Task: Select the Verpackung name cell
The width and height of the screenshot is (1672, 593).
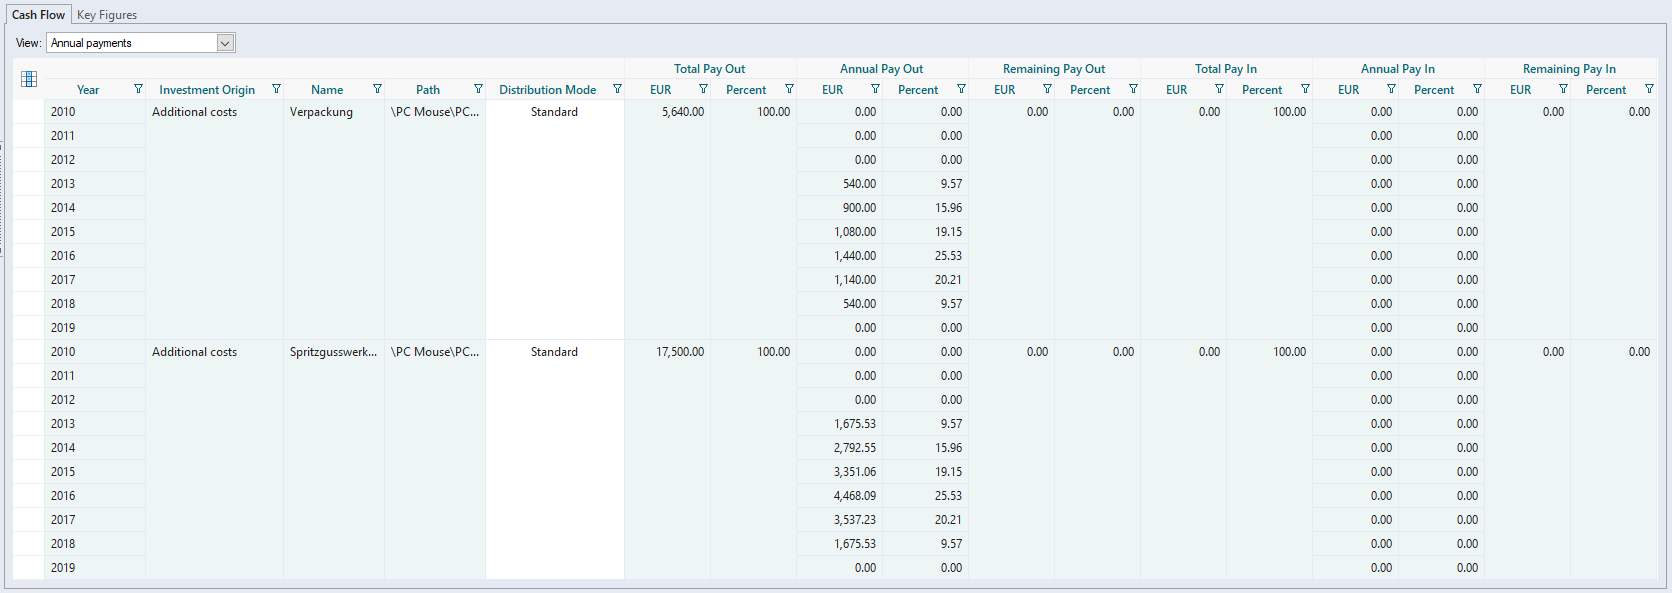Action: (321, 112)
